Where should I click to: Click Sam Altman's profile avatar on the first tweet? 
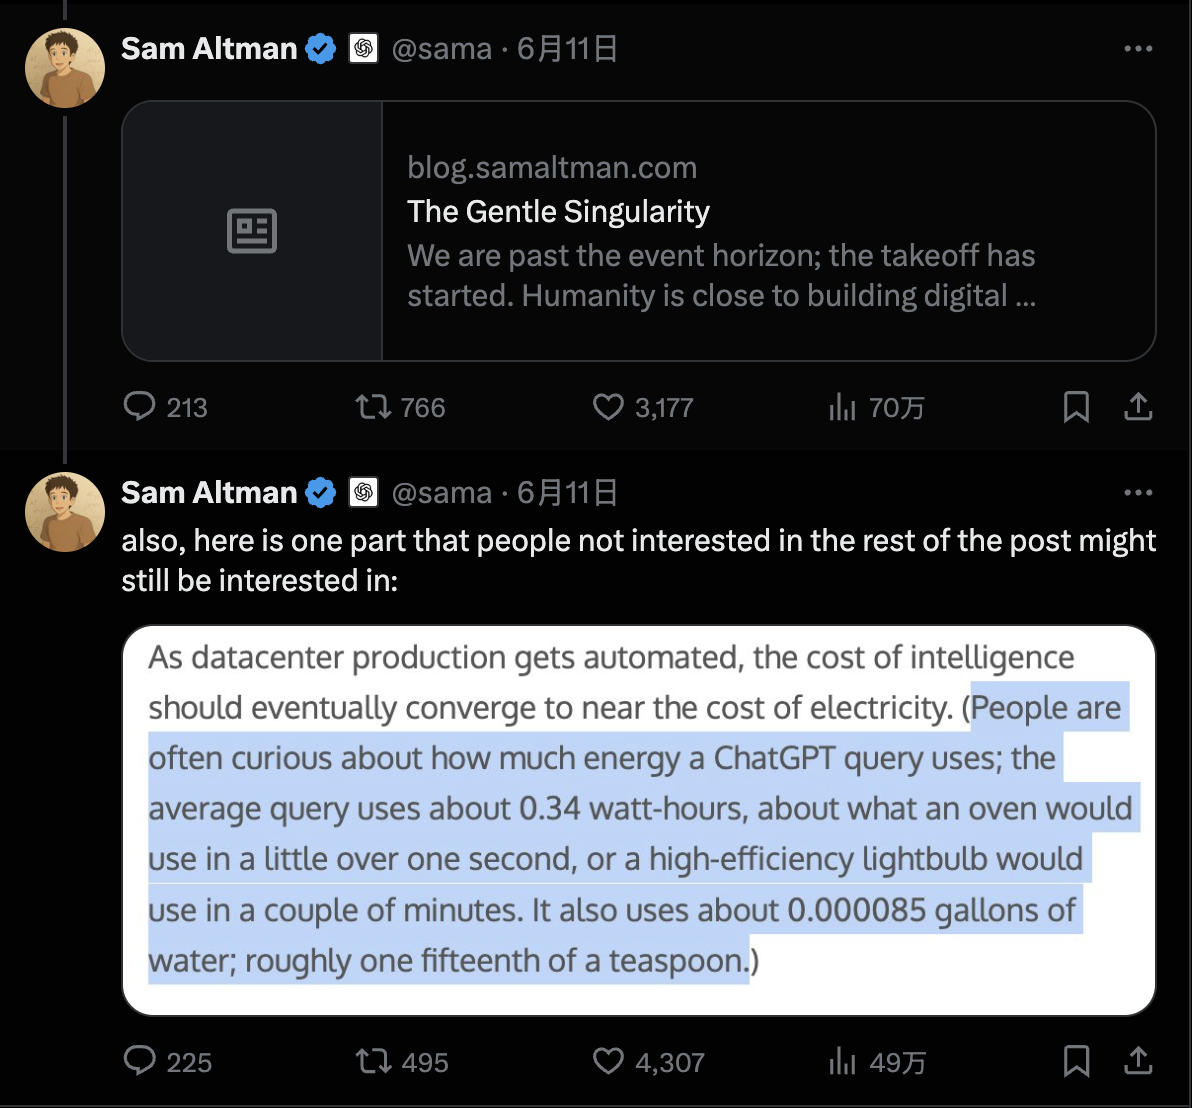click(64, 68)
